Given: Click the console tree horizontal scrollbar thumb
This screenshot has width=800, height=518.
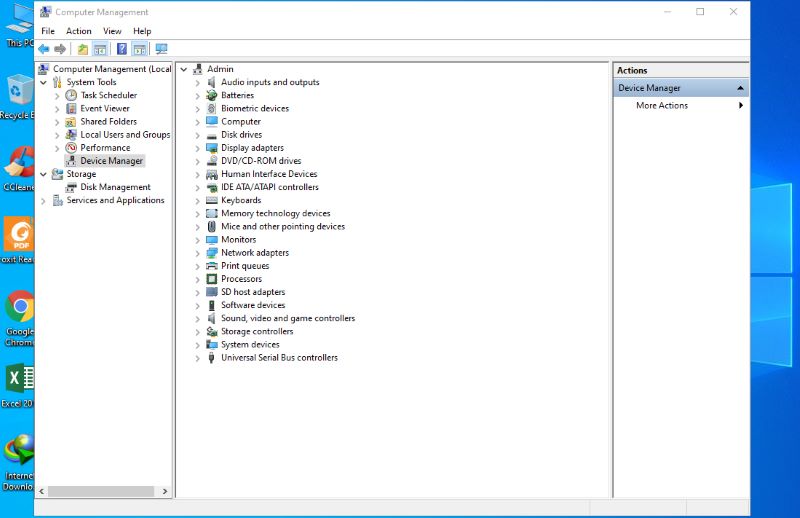Looking at the screenshot, I should click(101, 491).
